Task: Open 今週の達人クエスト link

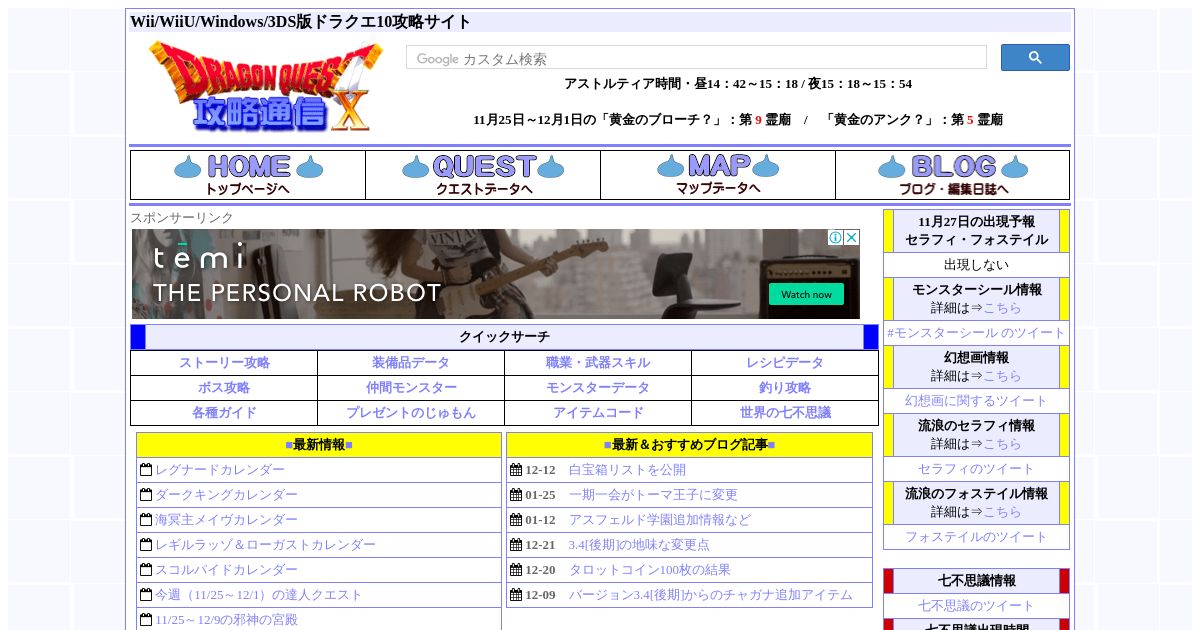Action: [x=259, y=595]
